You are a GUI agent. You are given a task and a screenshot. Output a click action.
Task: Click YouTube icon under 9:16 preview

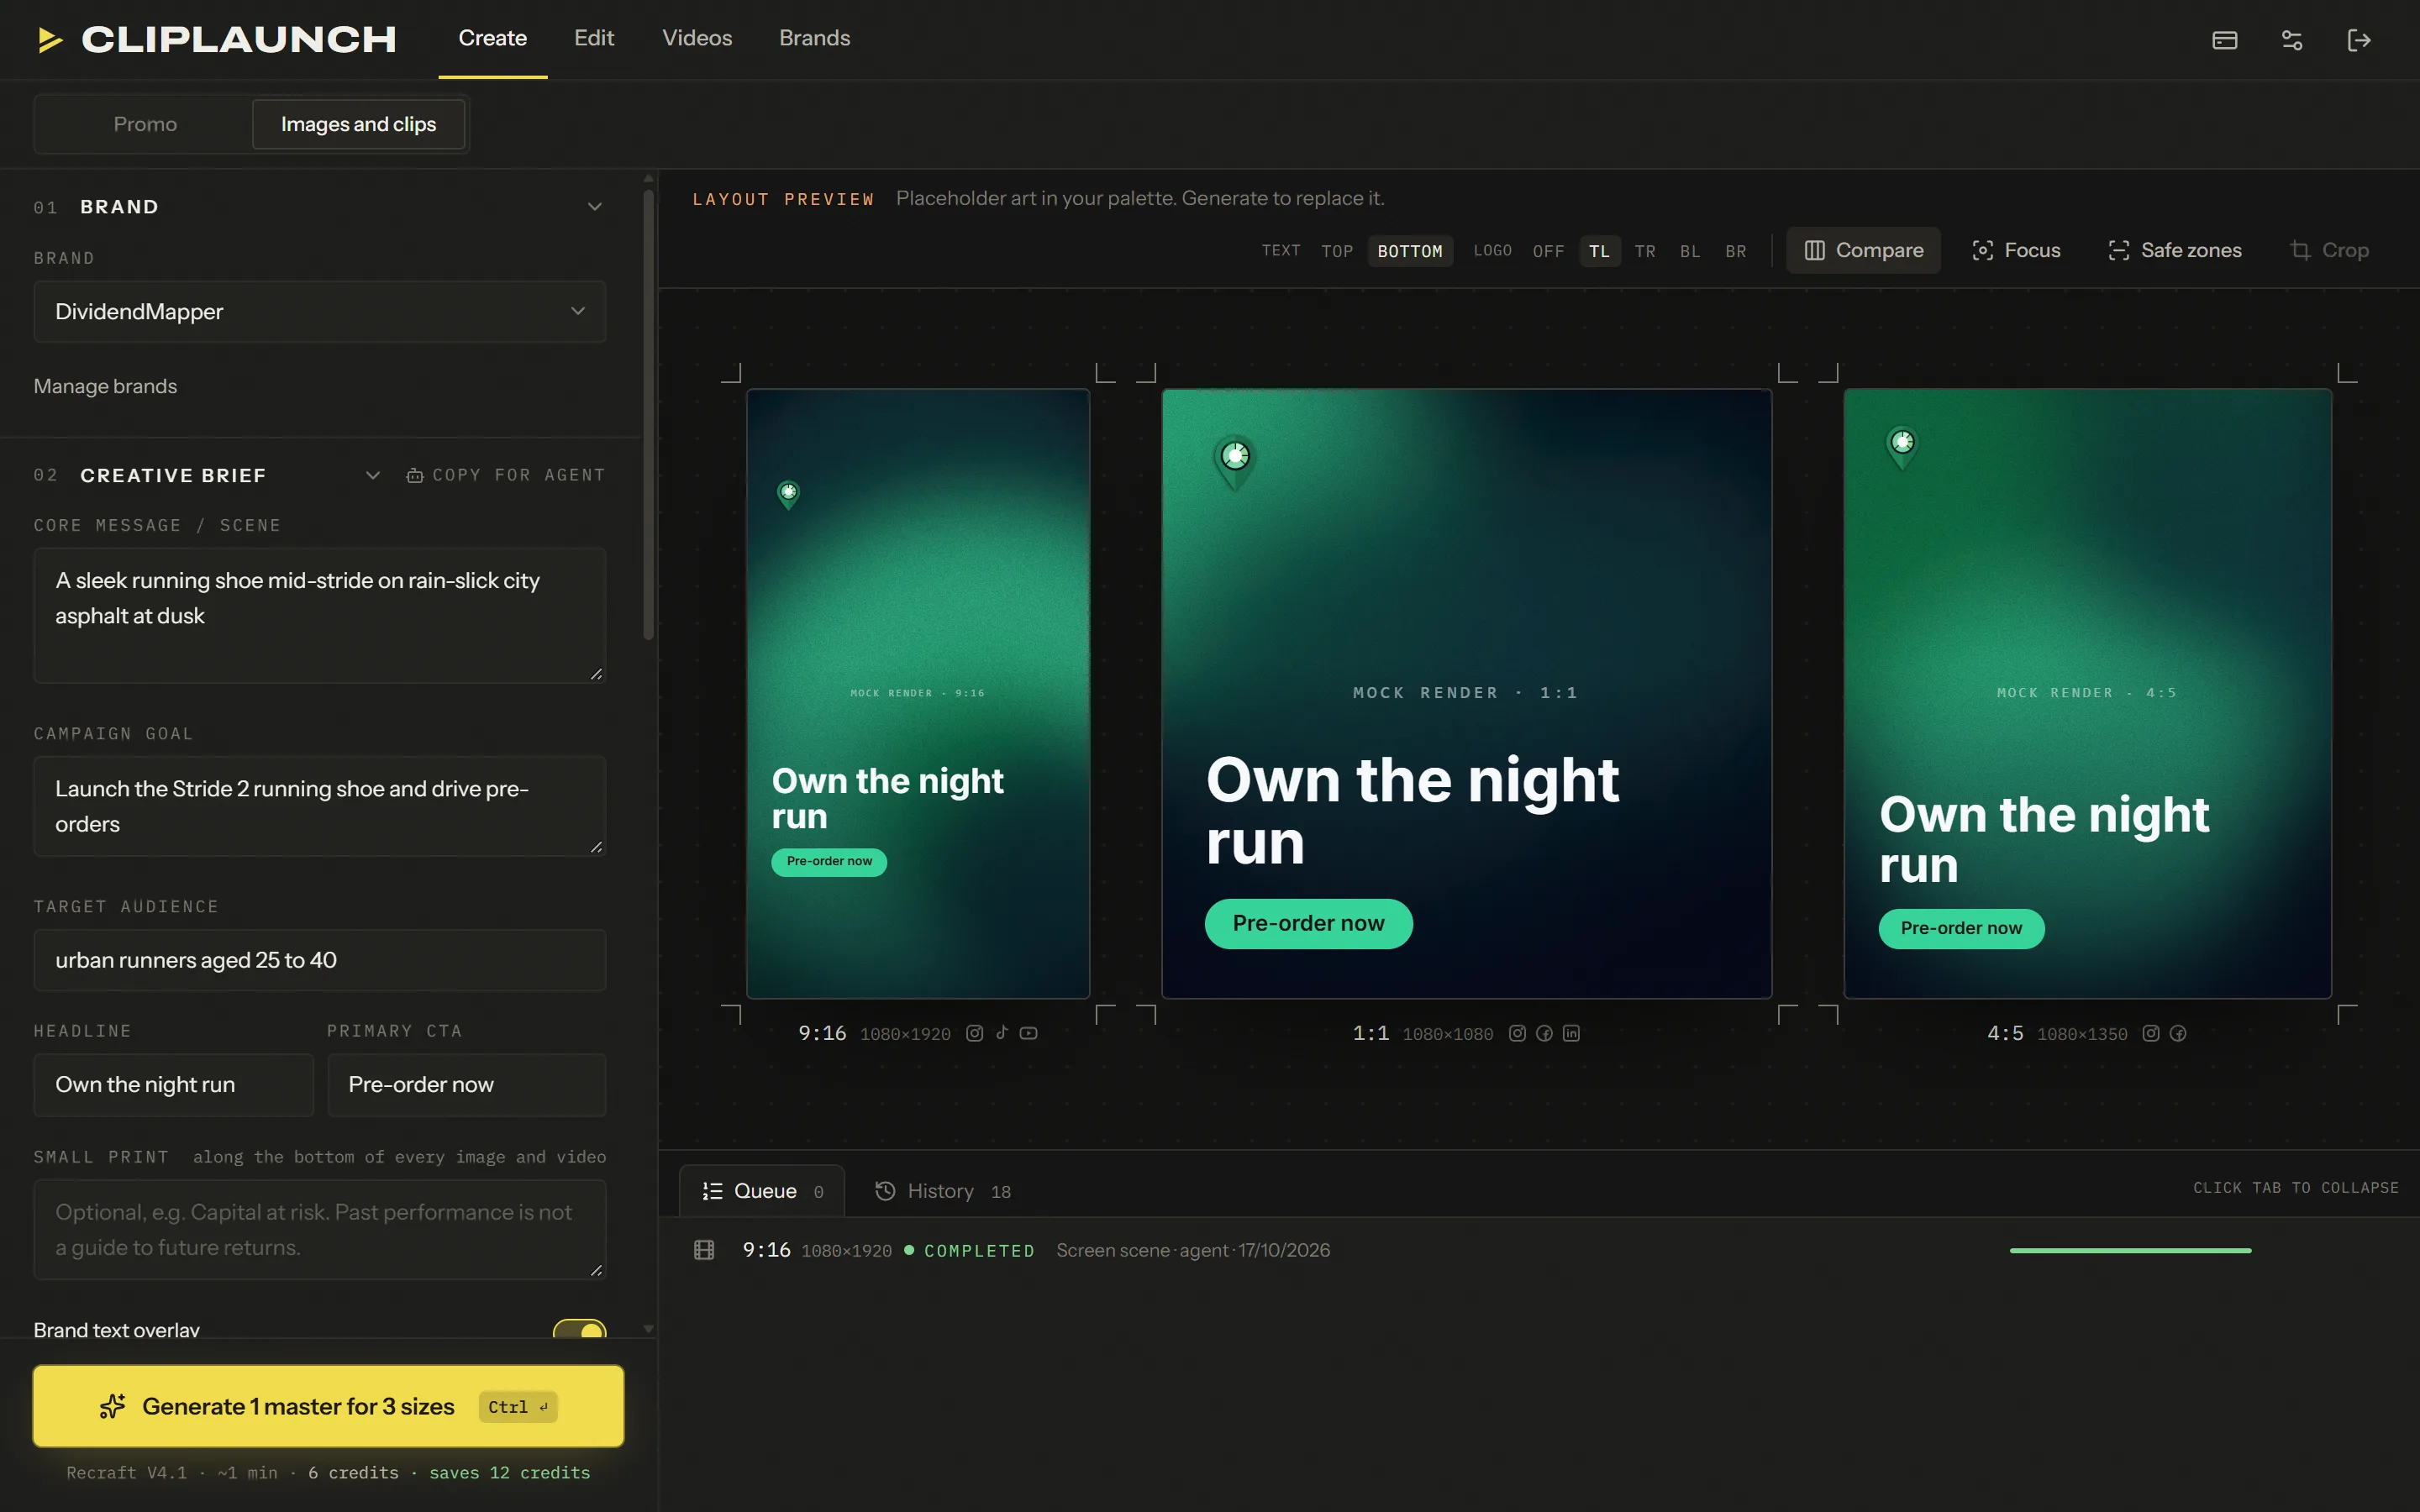click(1028, 1033)
